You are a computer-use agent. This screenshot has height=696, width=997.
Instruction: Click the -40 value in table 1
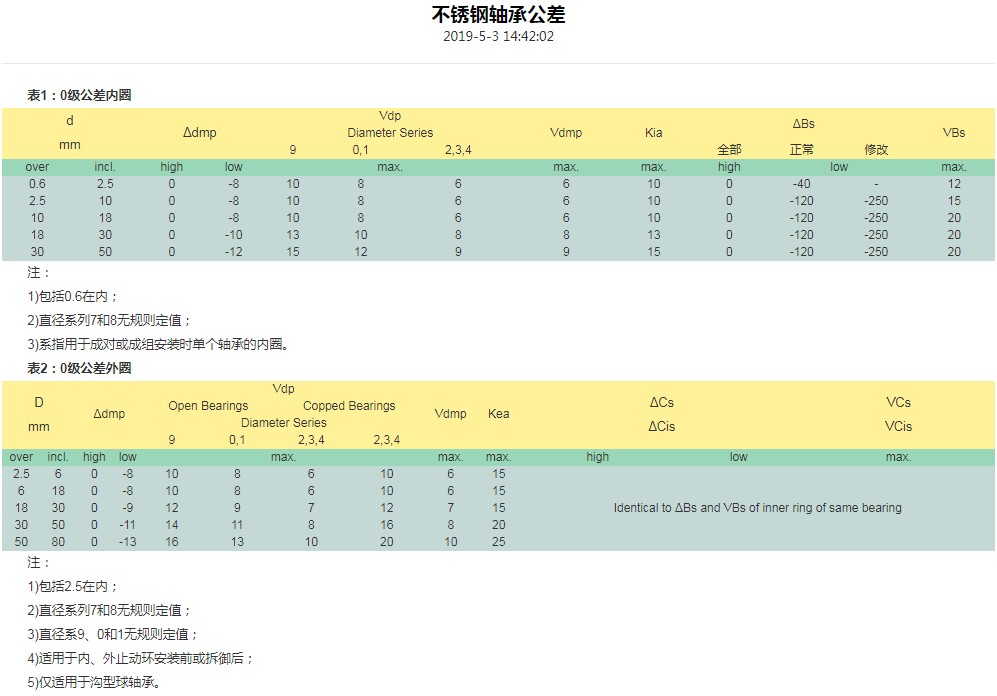[801, 184]
